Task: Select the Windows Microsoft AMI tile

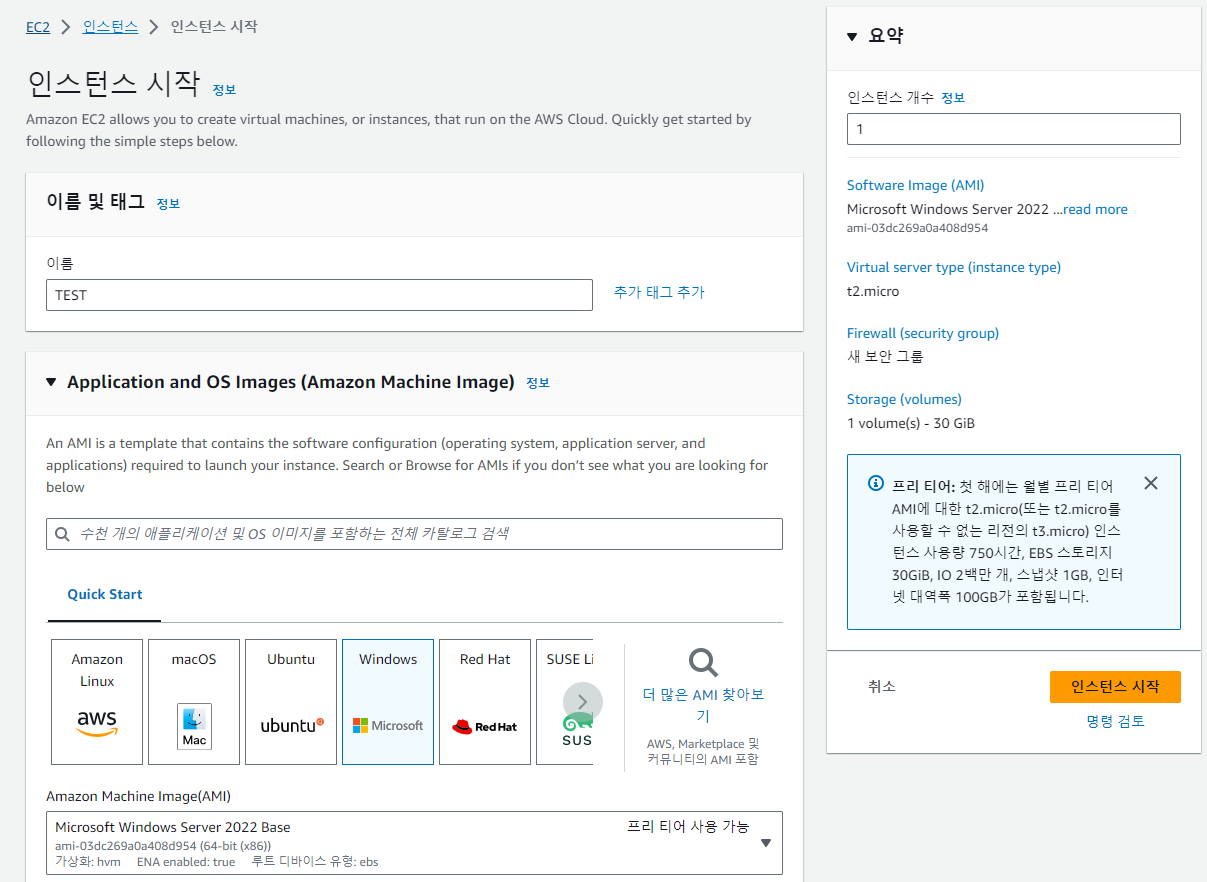Action: pyautogui.click(x=388, y=702)
